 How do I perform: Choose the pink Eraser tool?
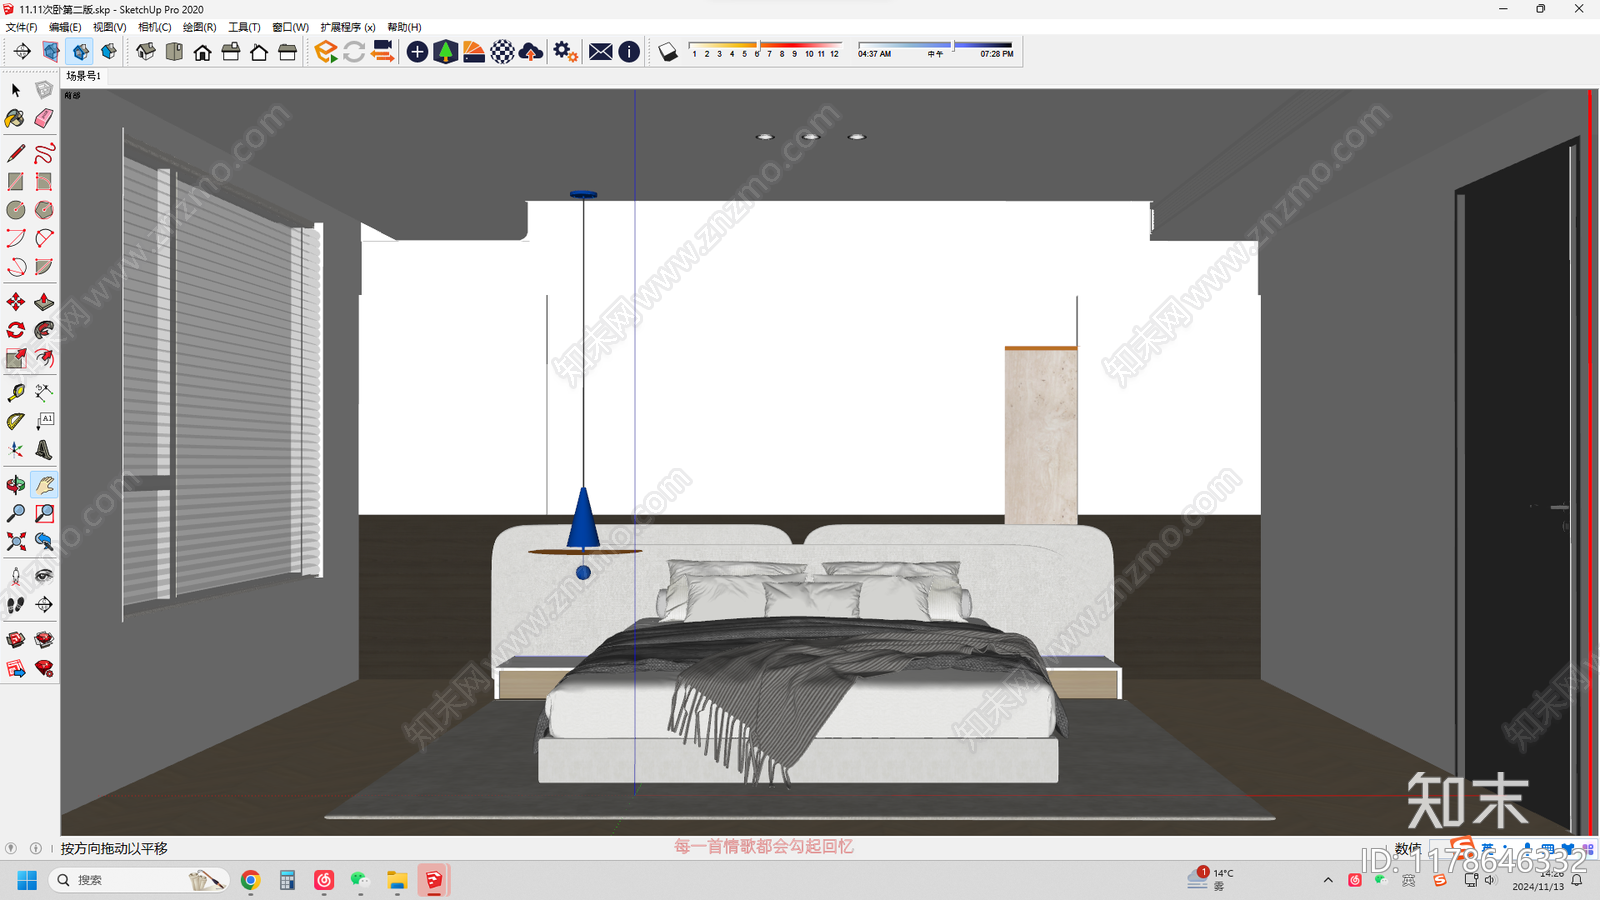[44, 119]
